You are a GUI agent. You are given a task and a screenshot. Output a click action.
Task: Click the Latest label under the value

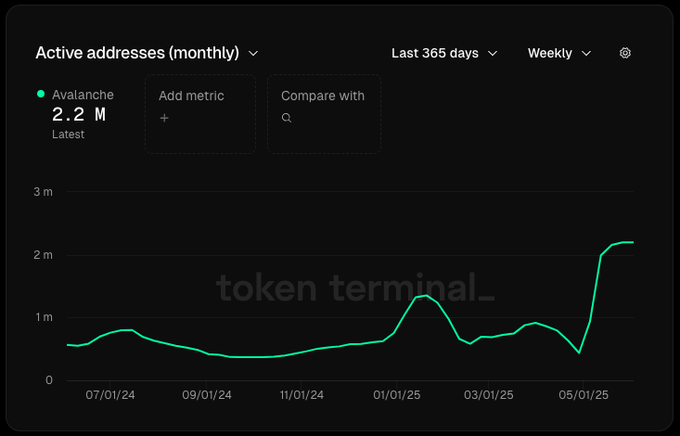point(68,134)
